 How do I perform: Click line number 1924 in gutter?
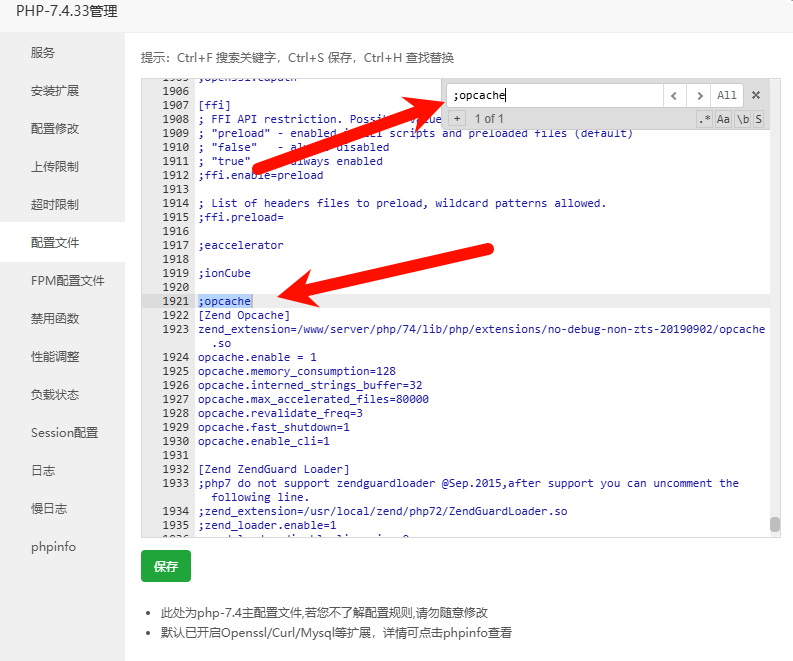[x=175, y=357]
